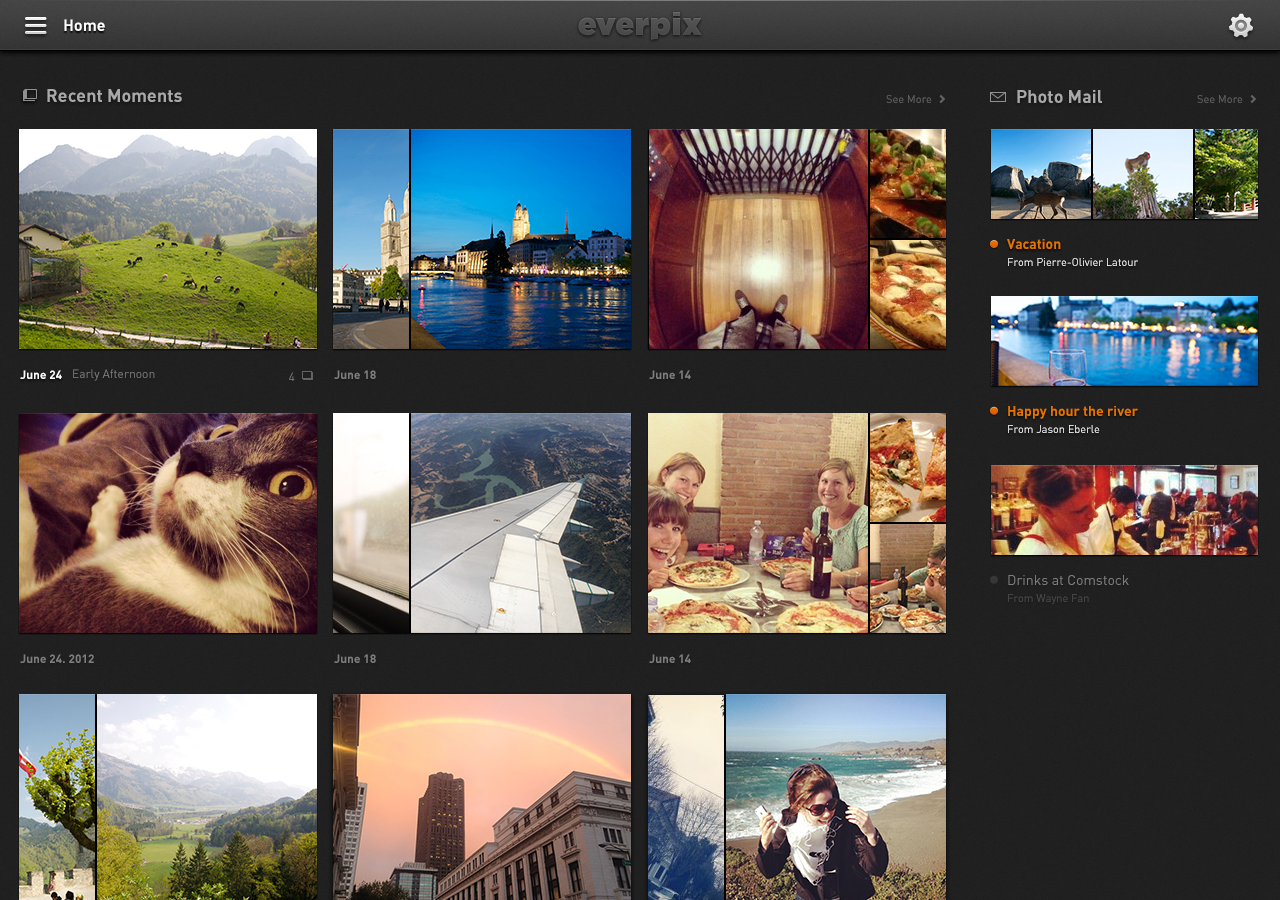Open the cat photo thumbnail
This screenshot has width=1280, height=900.
pos(168,523)
